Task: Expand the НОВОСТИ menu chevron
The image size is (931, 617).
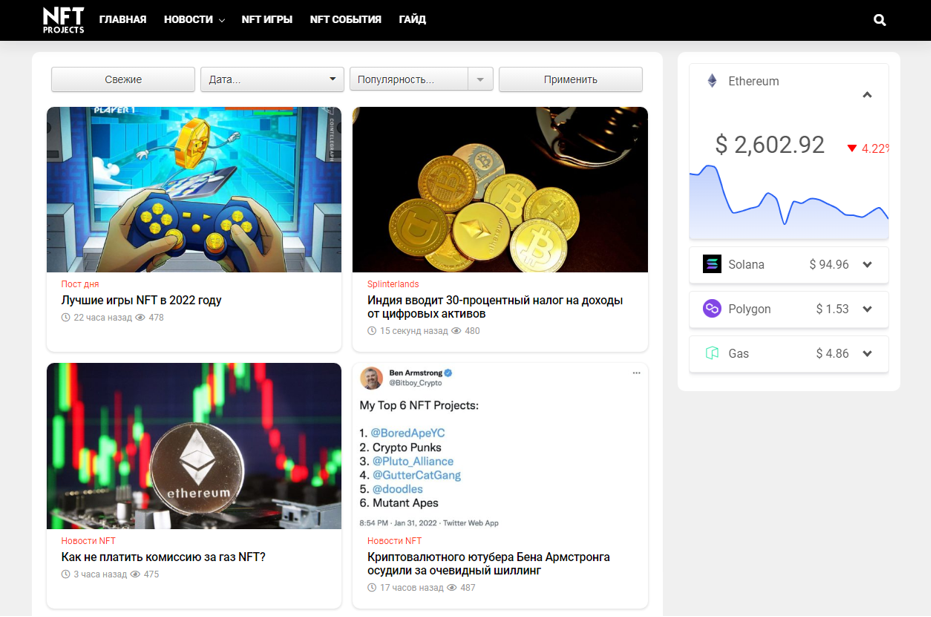Action: tap(222, 20)
